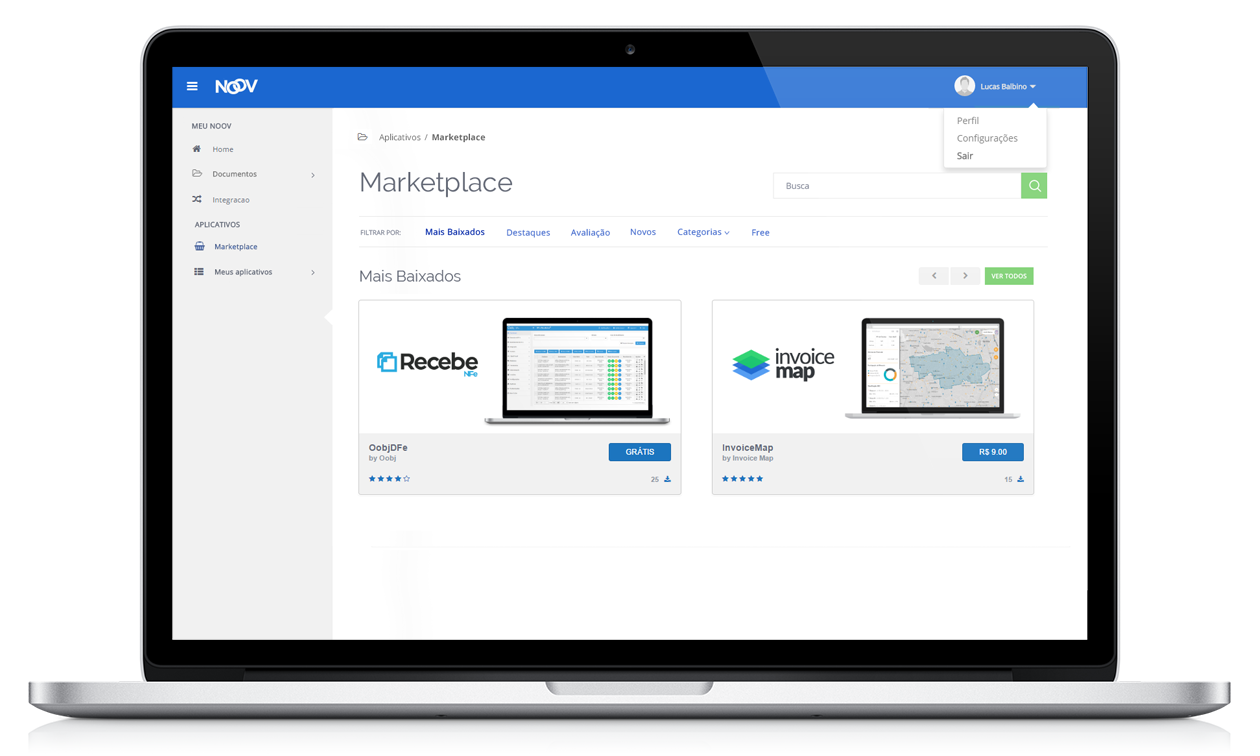1260x756 pixels.
Task: Open Documentos sidebar entry
Action: (234, 174)
